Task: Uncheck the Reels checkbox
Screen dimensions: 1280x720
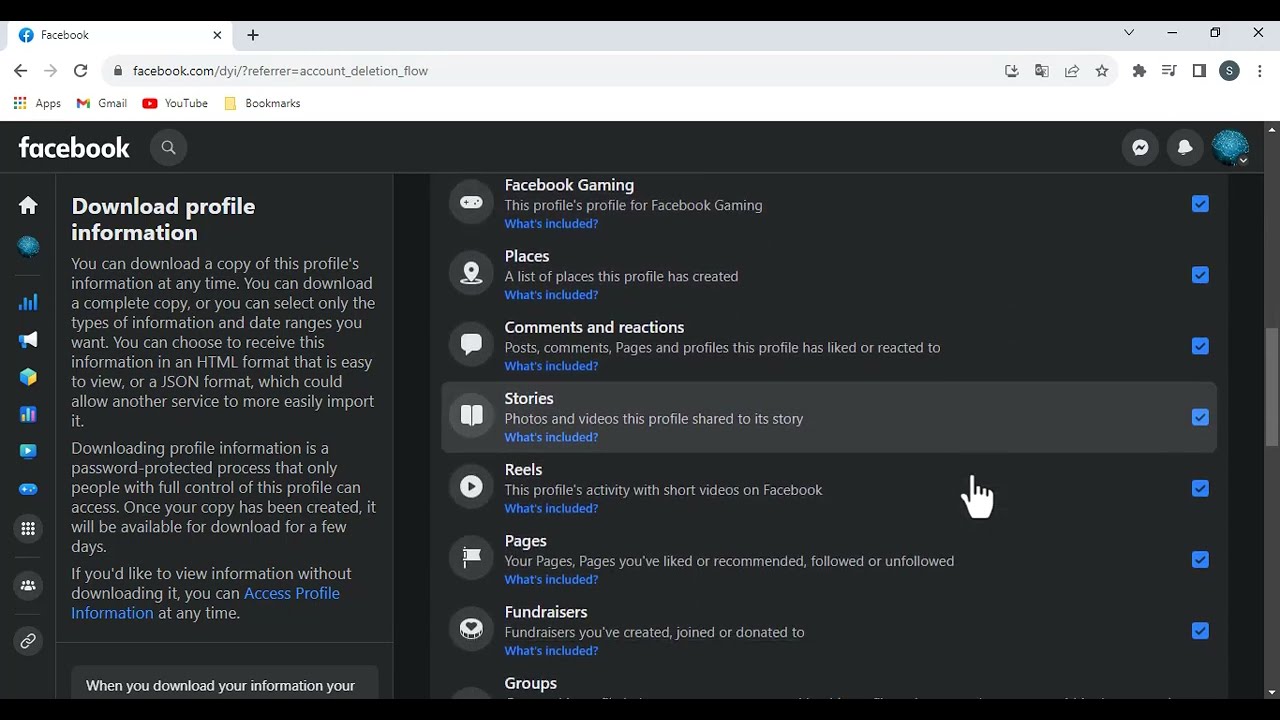Action: point(1200,488)
